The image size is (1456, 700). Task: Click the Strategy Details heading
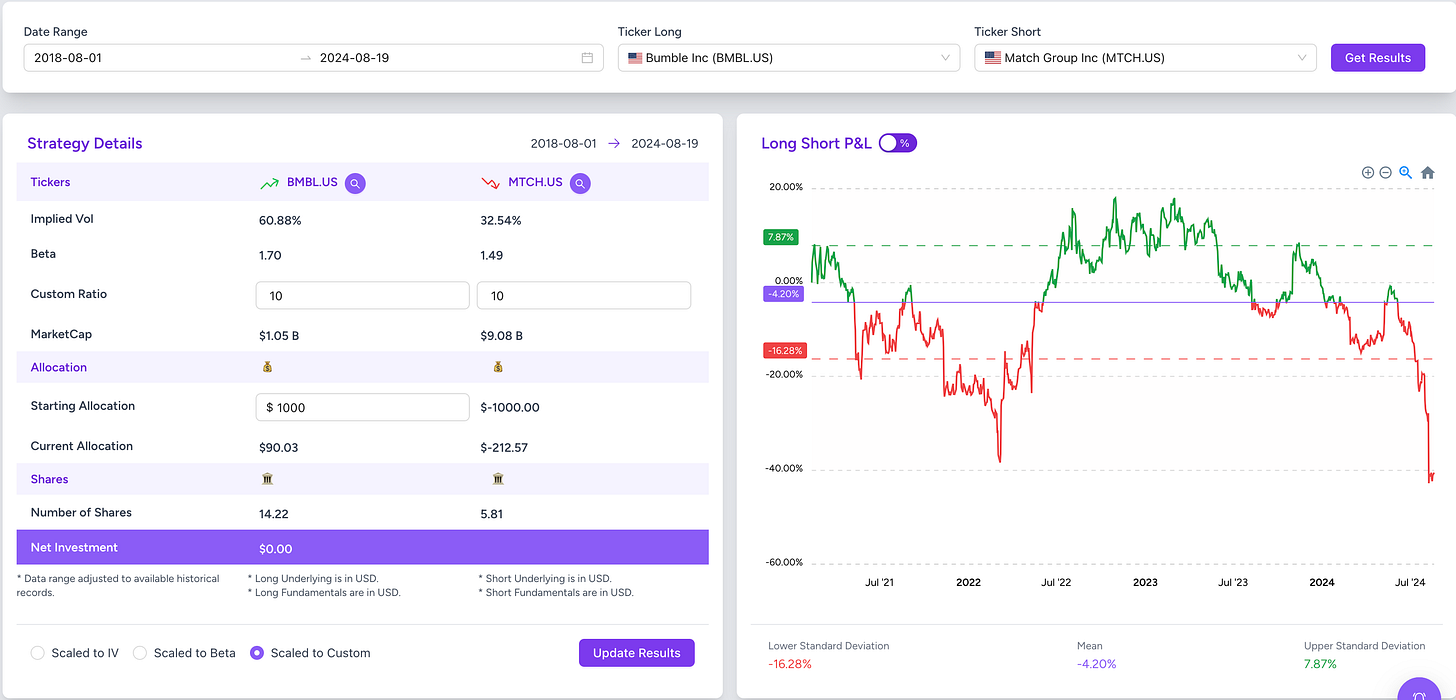pyautogui.click(x=85, y=143)
